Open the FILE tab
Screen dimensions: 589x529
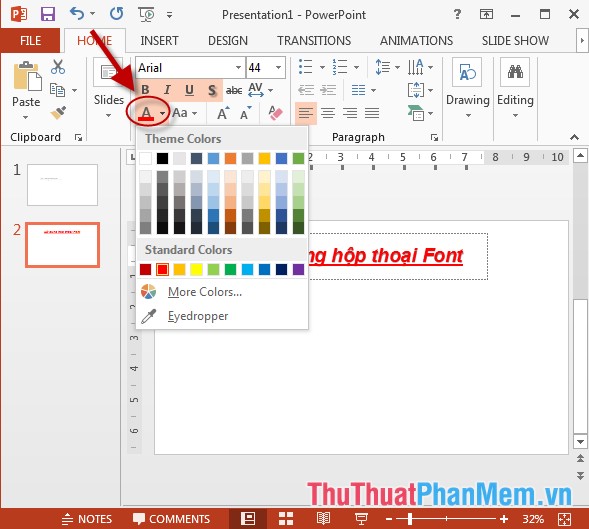point(30,40)
